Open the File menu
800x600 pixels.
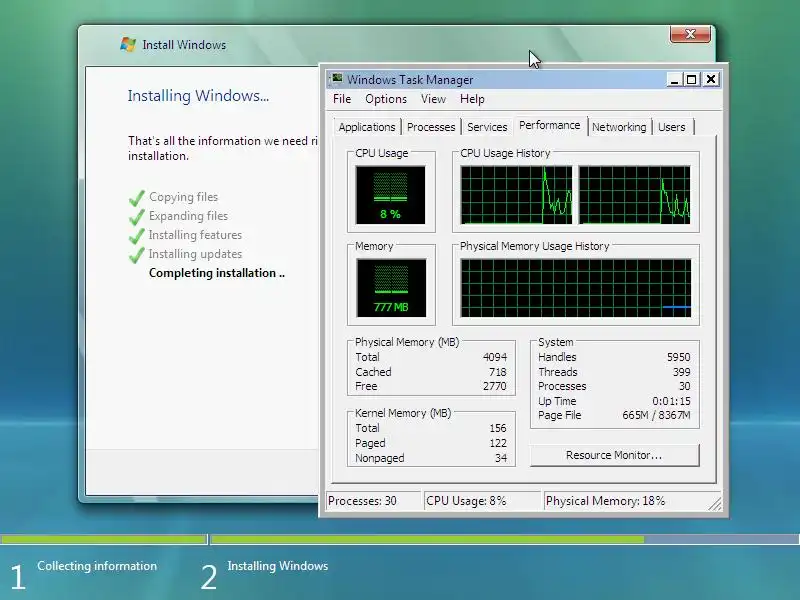[342, 99]
